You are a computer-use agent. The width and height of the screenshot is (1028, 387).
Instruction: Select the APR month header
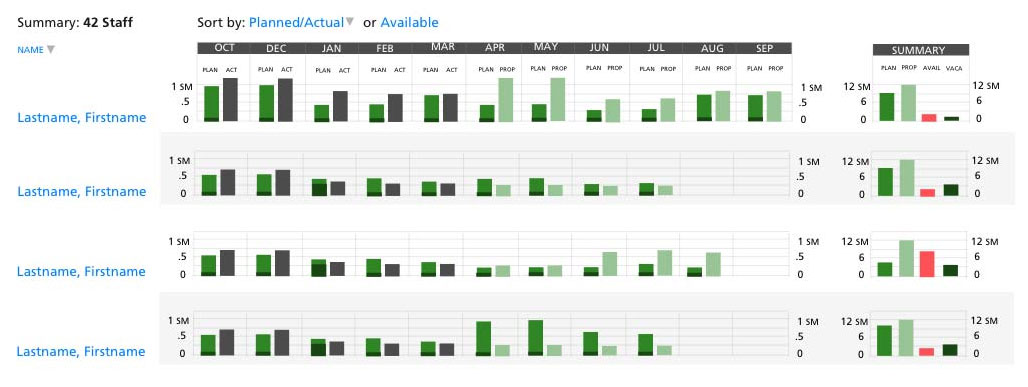[x=494, y=48]
